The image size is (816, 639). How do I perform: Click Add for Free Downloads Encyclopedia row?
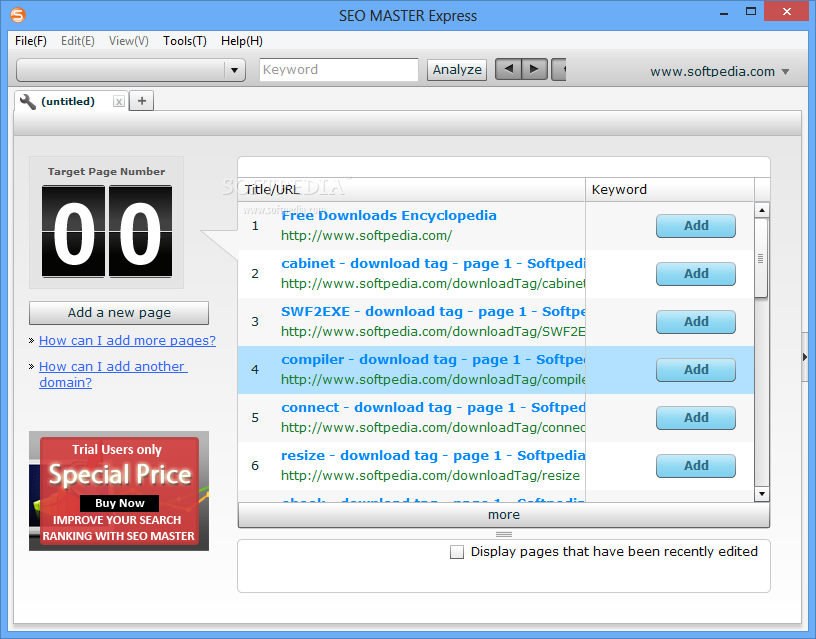coord(696,226)
